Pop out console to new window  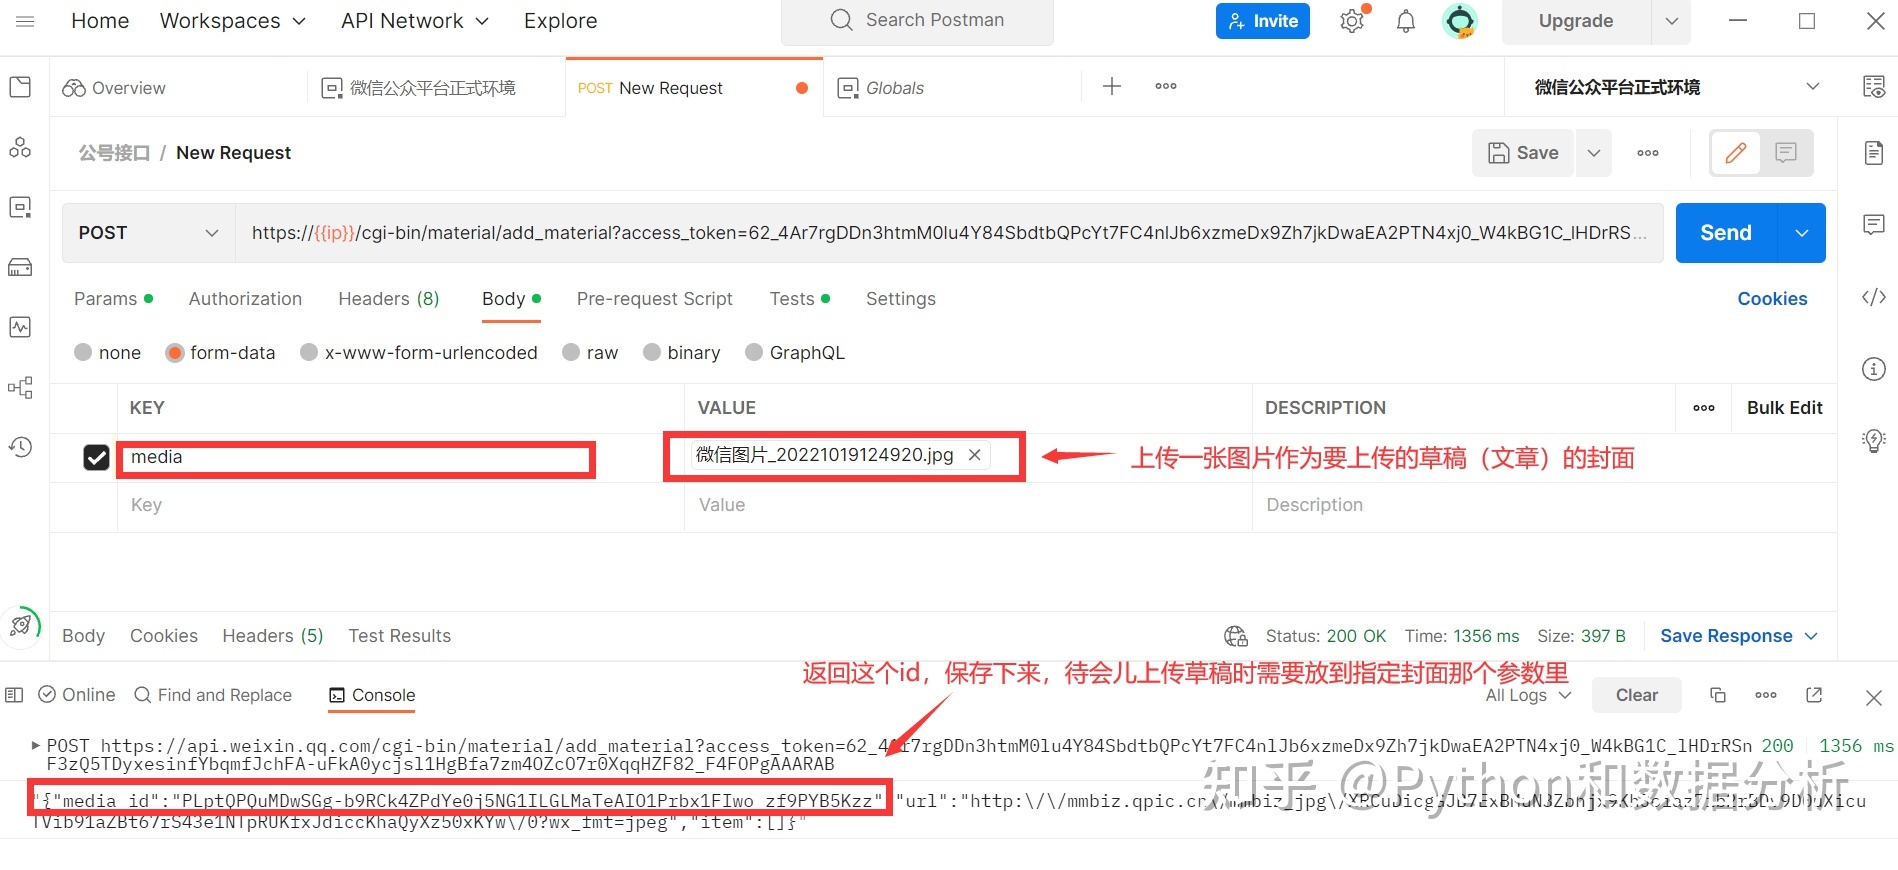tap(1814, 695)
